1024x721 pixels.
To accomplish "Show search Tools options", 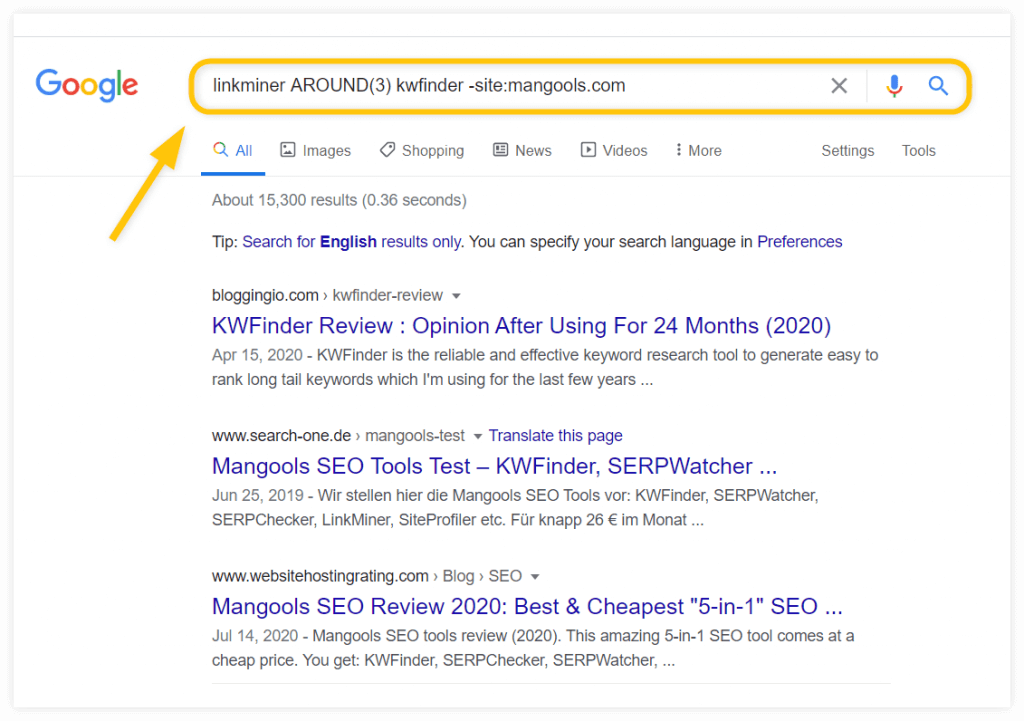I will pos(918,150).
